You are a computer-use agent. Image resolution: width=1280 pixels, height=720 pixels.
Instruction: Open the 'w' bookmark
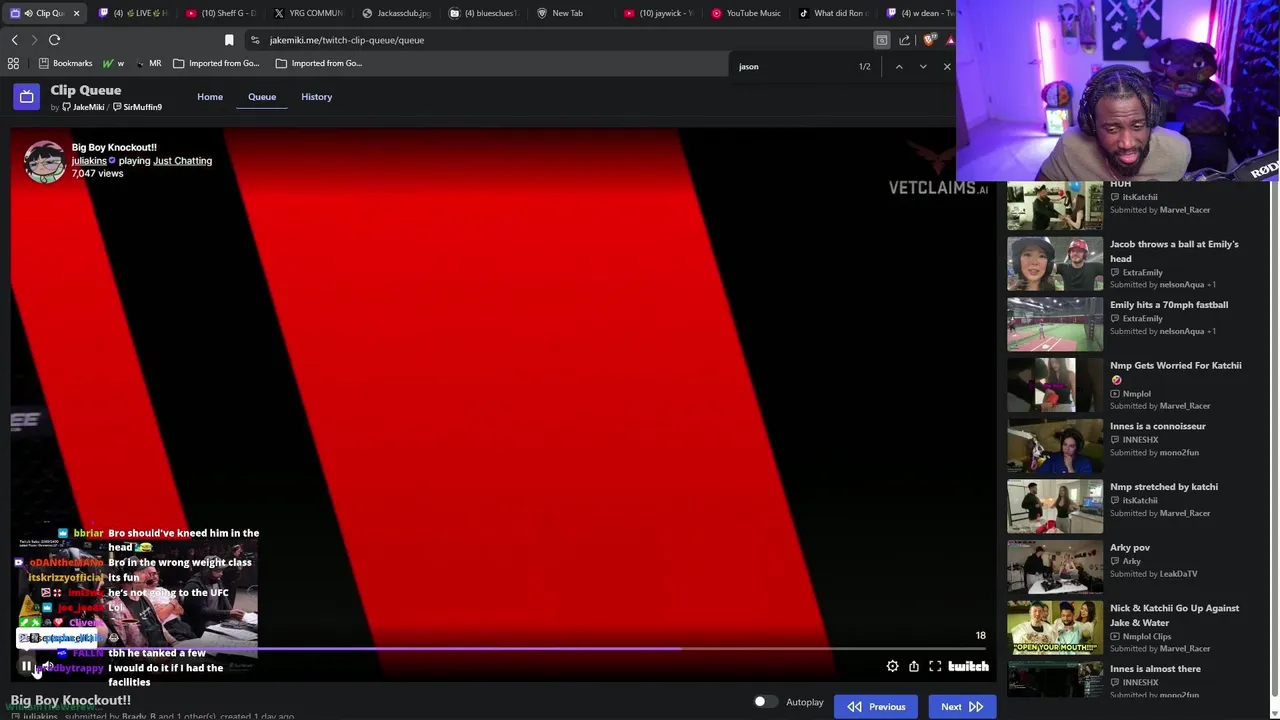point(114,63)
